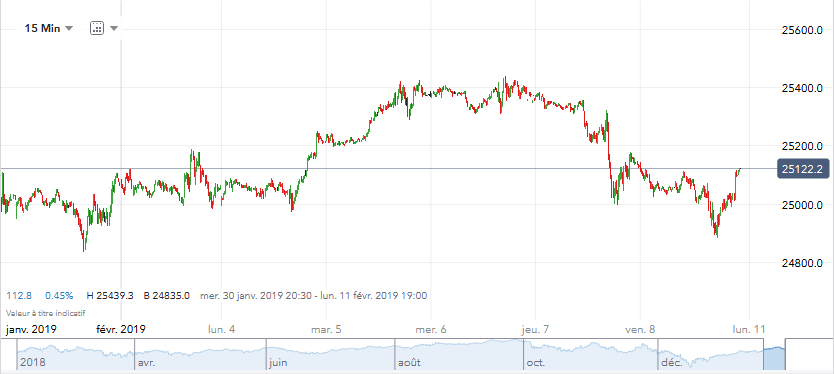Click the H 25439.3 high value
834x374 pixels.
tap(110, 295)
